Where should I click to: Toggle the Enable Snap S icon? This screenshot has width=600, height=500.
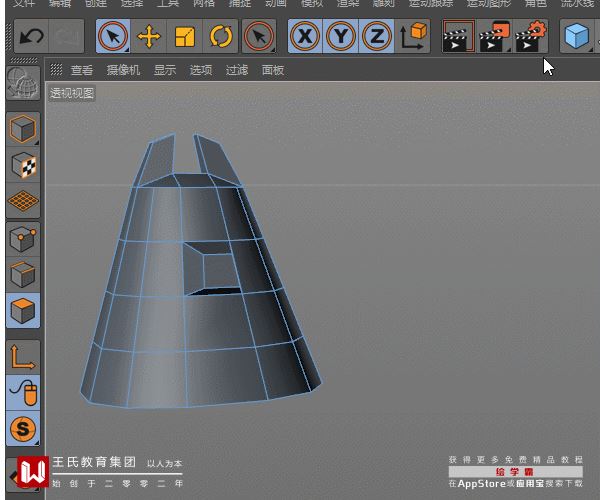[x=23, y=428]
